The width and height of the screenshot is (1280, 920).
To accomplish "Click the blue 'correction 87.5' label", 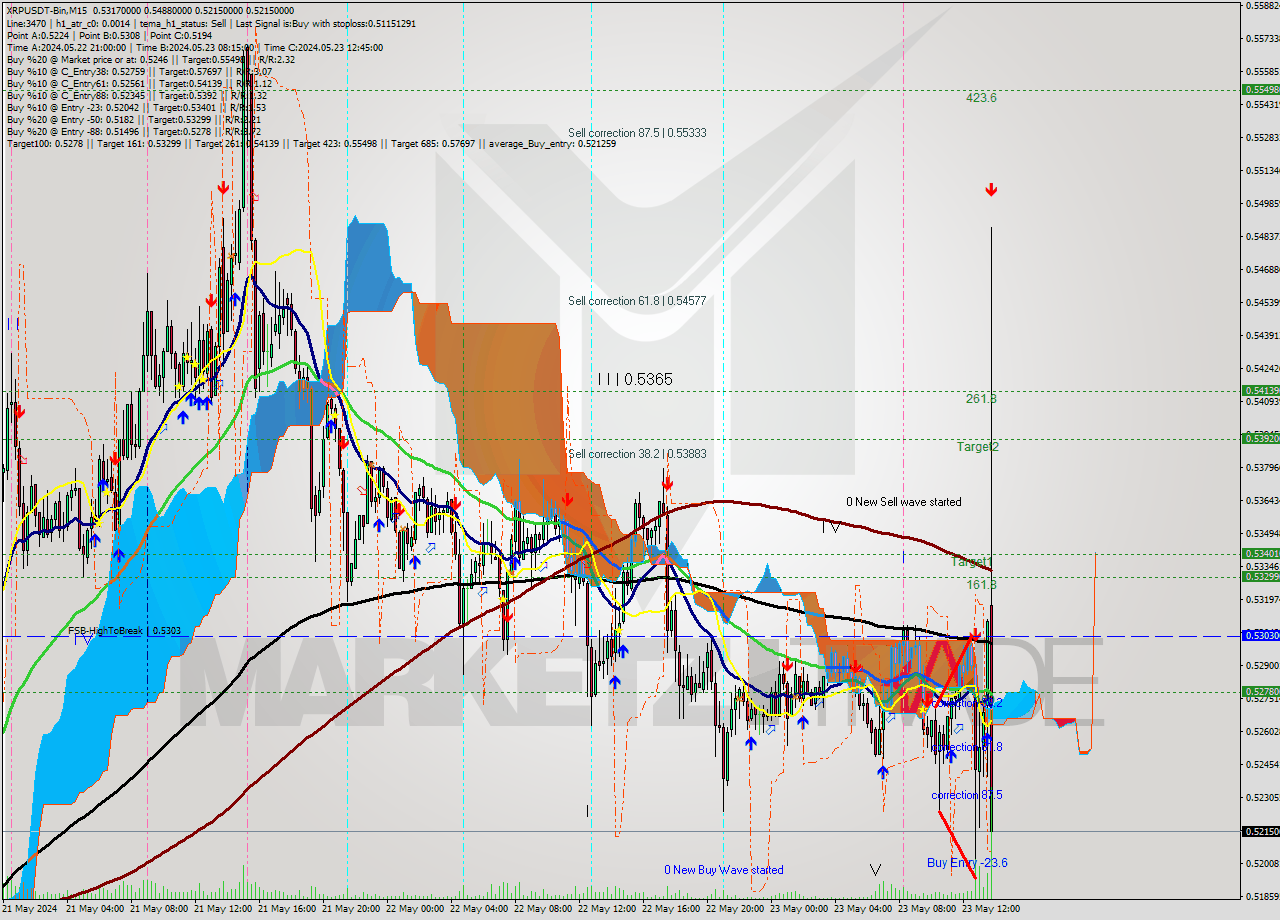I will point(967,796).
